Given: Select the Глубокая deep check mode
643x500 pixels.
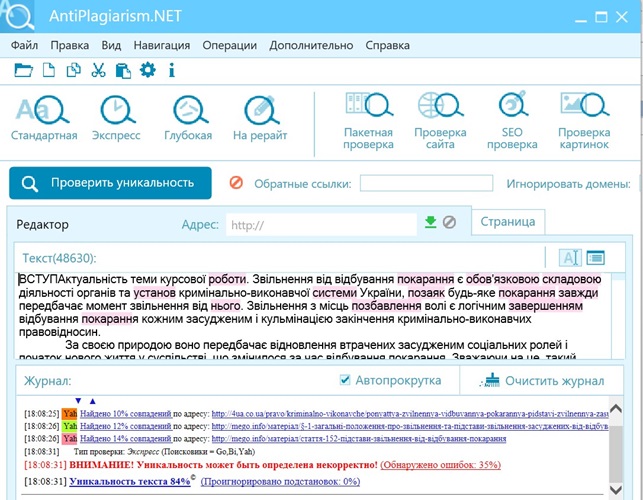Looking at the screenshot, I should [188, 119].
